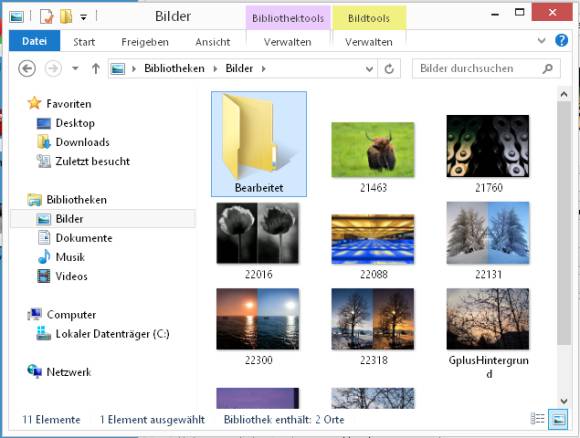Open the Datei menu

pyautogui.click(x=34, y=41)
